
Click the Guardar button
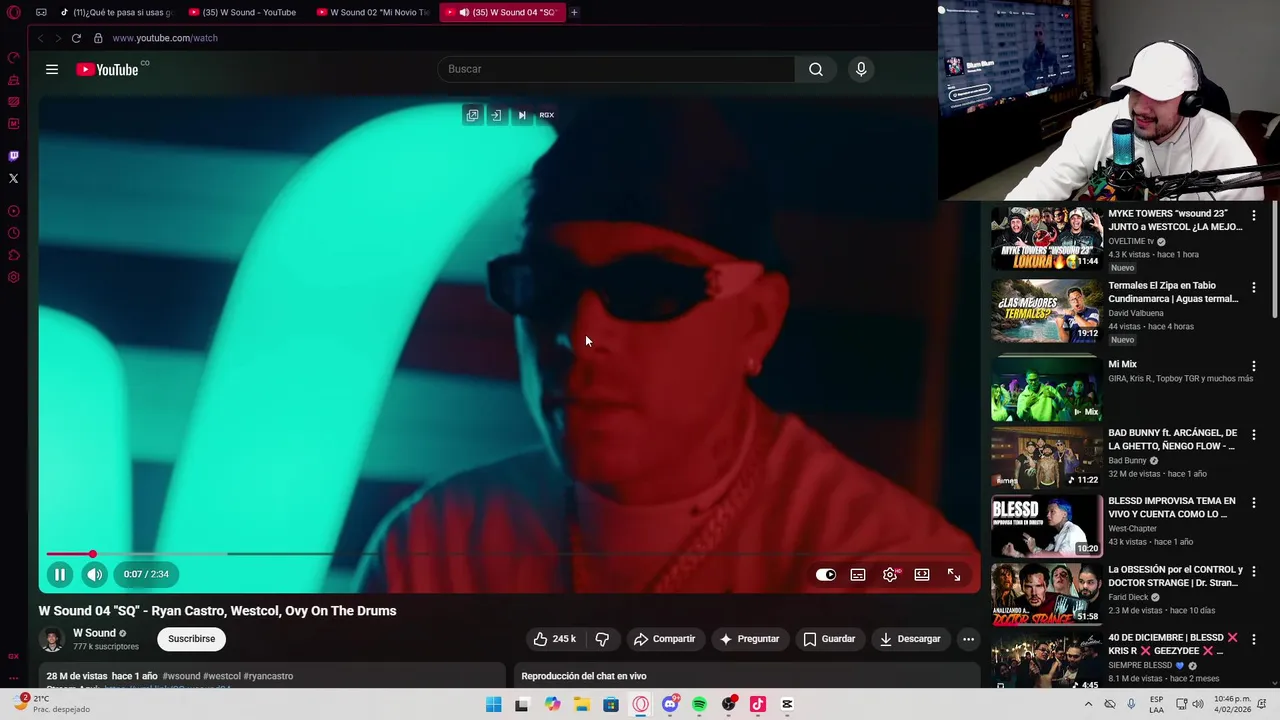829,639
